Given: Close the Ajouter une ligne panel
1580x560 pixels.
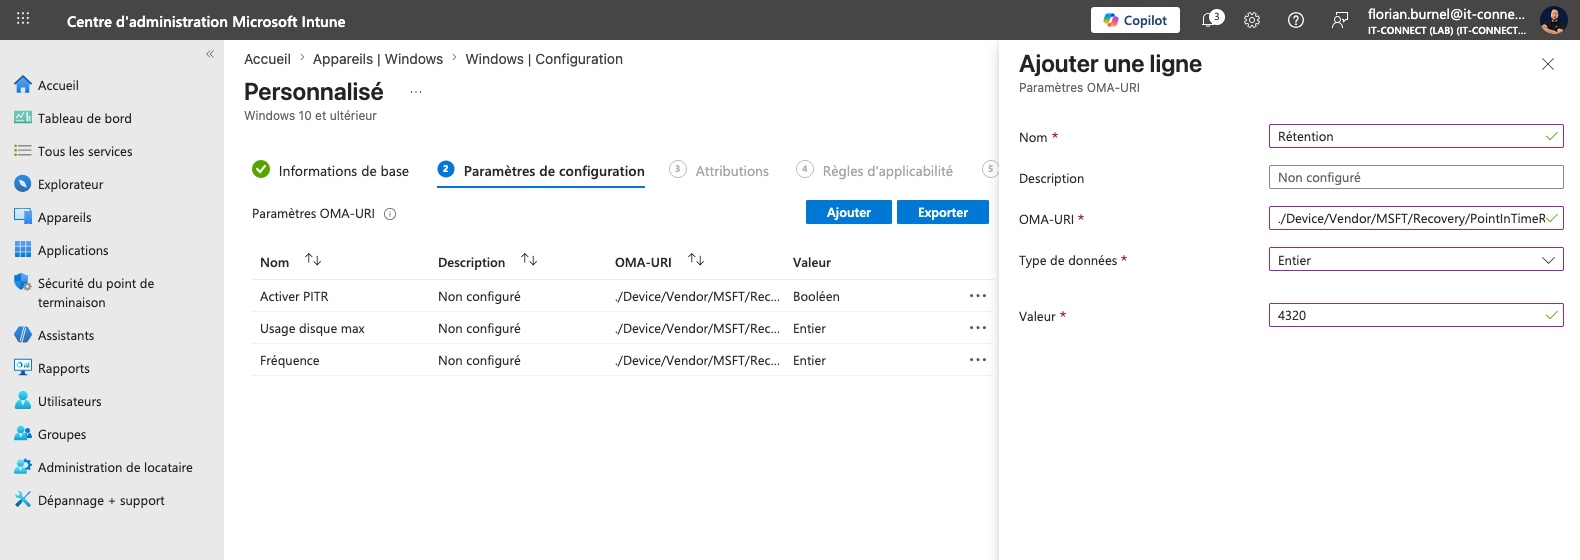Looking at the screenshot, I should click(x=1548, y=64).
